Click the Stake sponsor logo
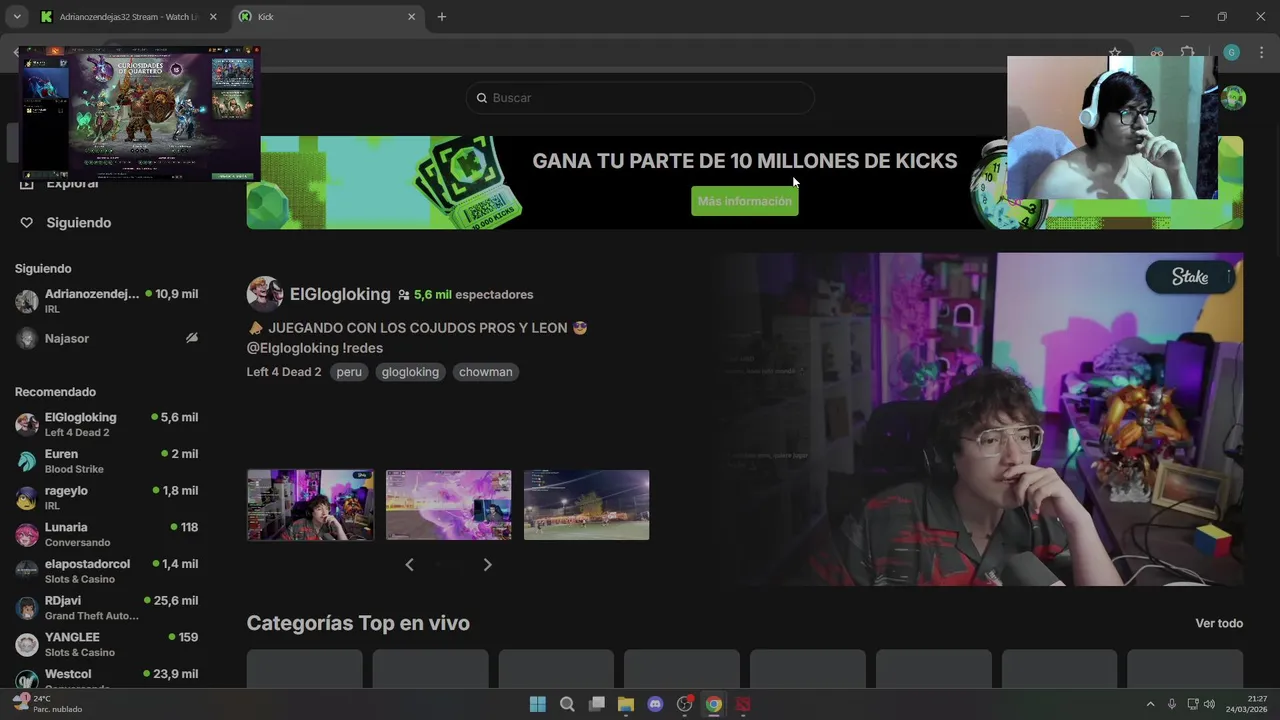This screenshot has width=1280, height=720. [x=1190, y=277]
